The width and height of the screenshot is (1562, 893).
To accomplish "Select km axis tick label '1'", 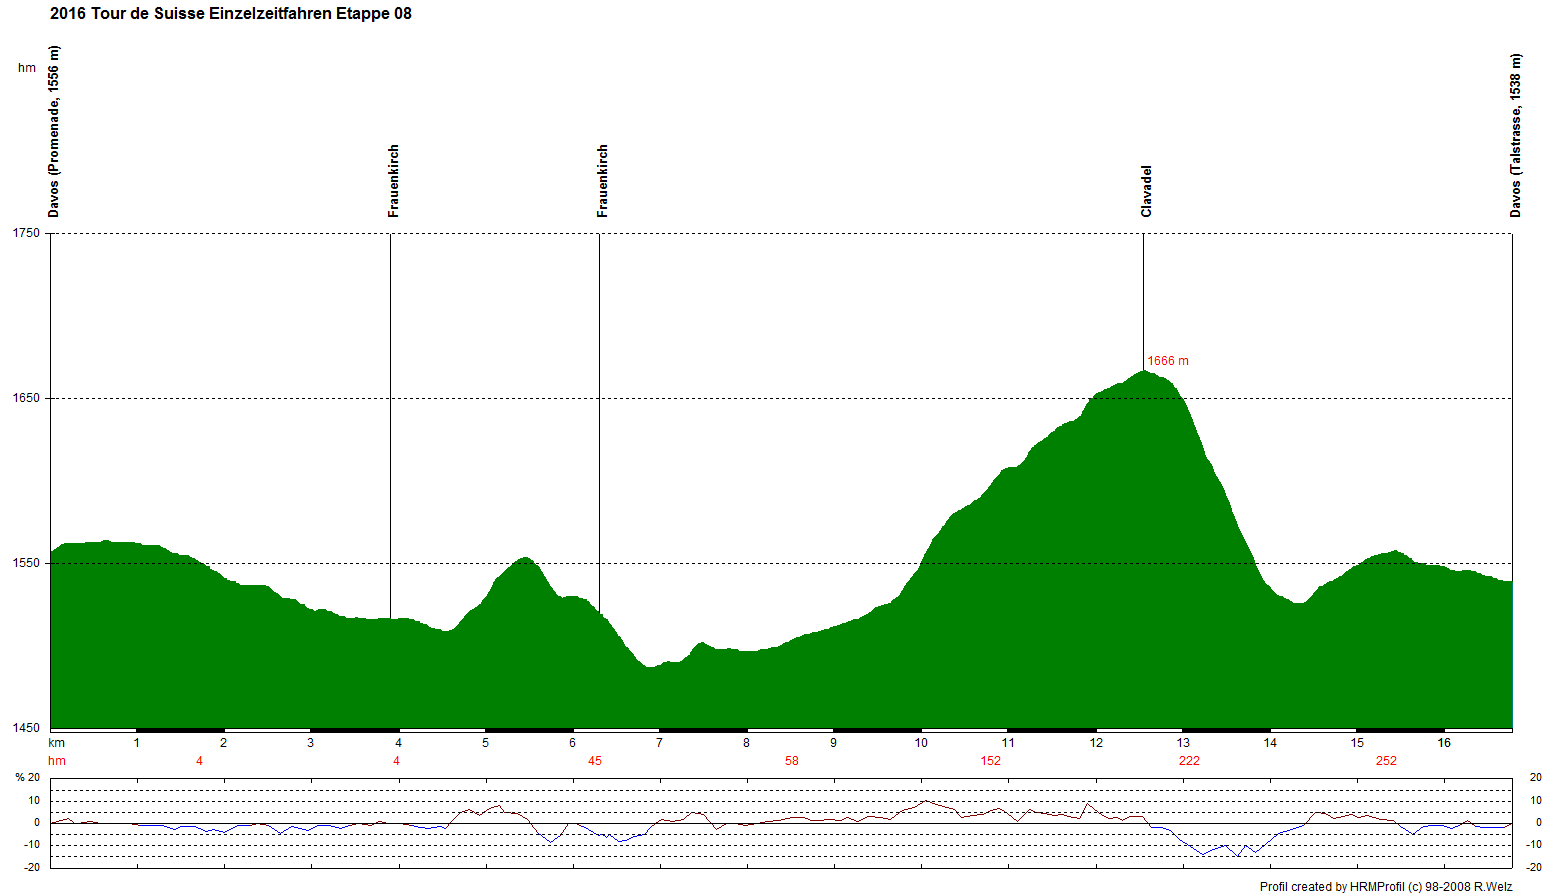I will pyautogui.click(x=137, y=743).
